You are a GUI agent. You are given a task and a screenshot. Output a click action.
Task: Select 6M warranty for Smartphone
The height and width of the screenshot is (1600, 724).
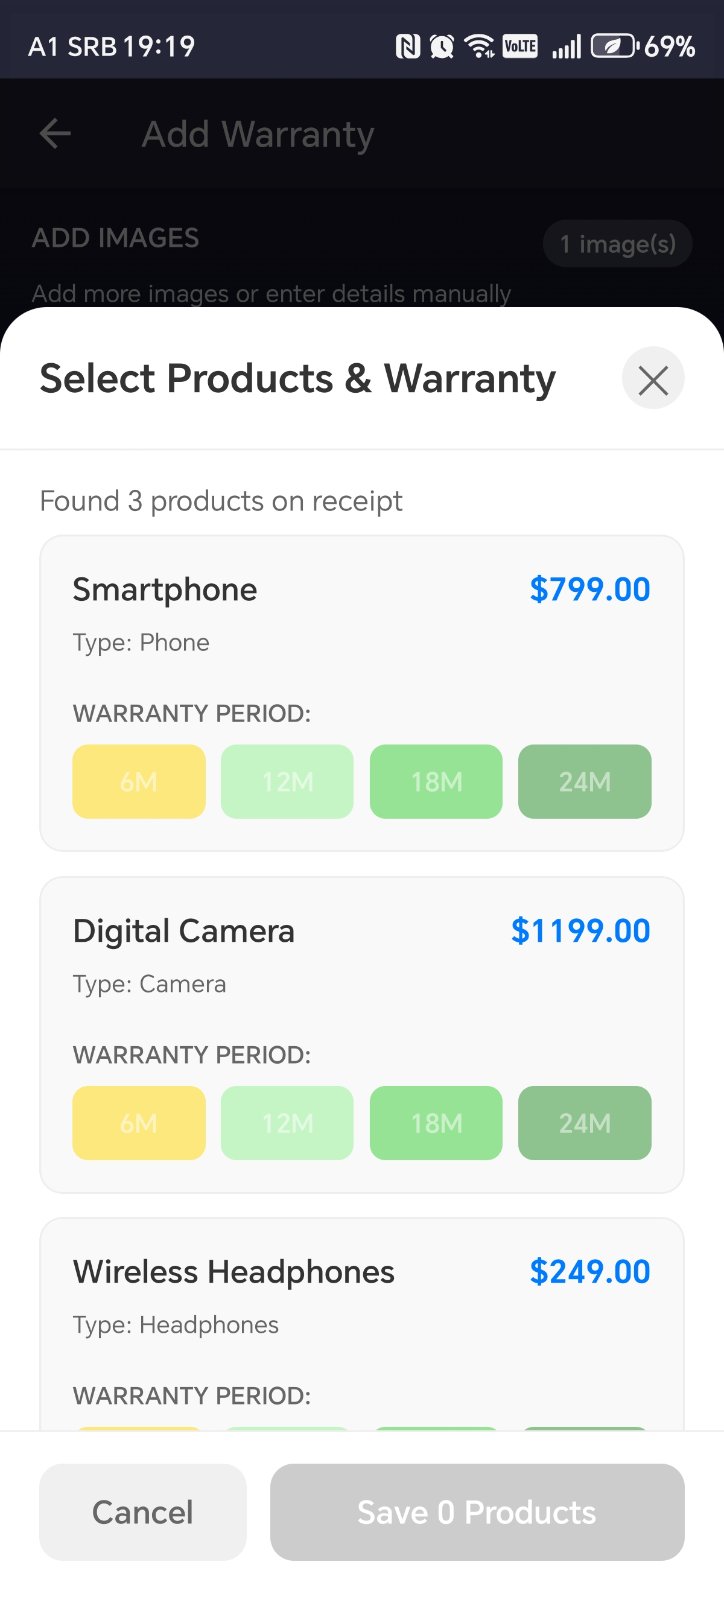138,781
